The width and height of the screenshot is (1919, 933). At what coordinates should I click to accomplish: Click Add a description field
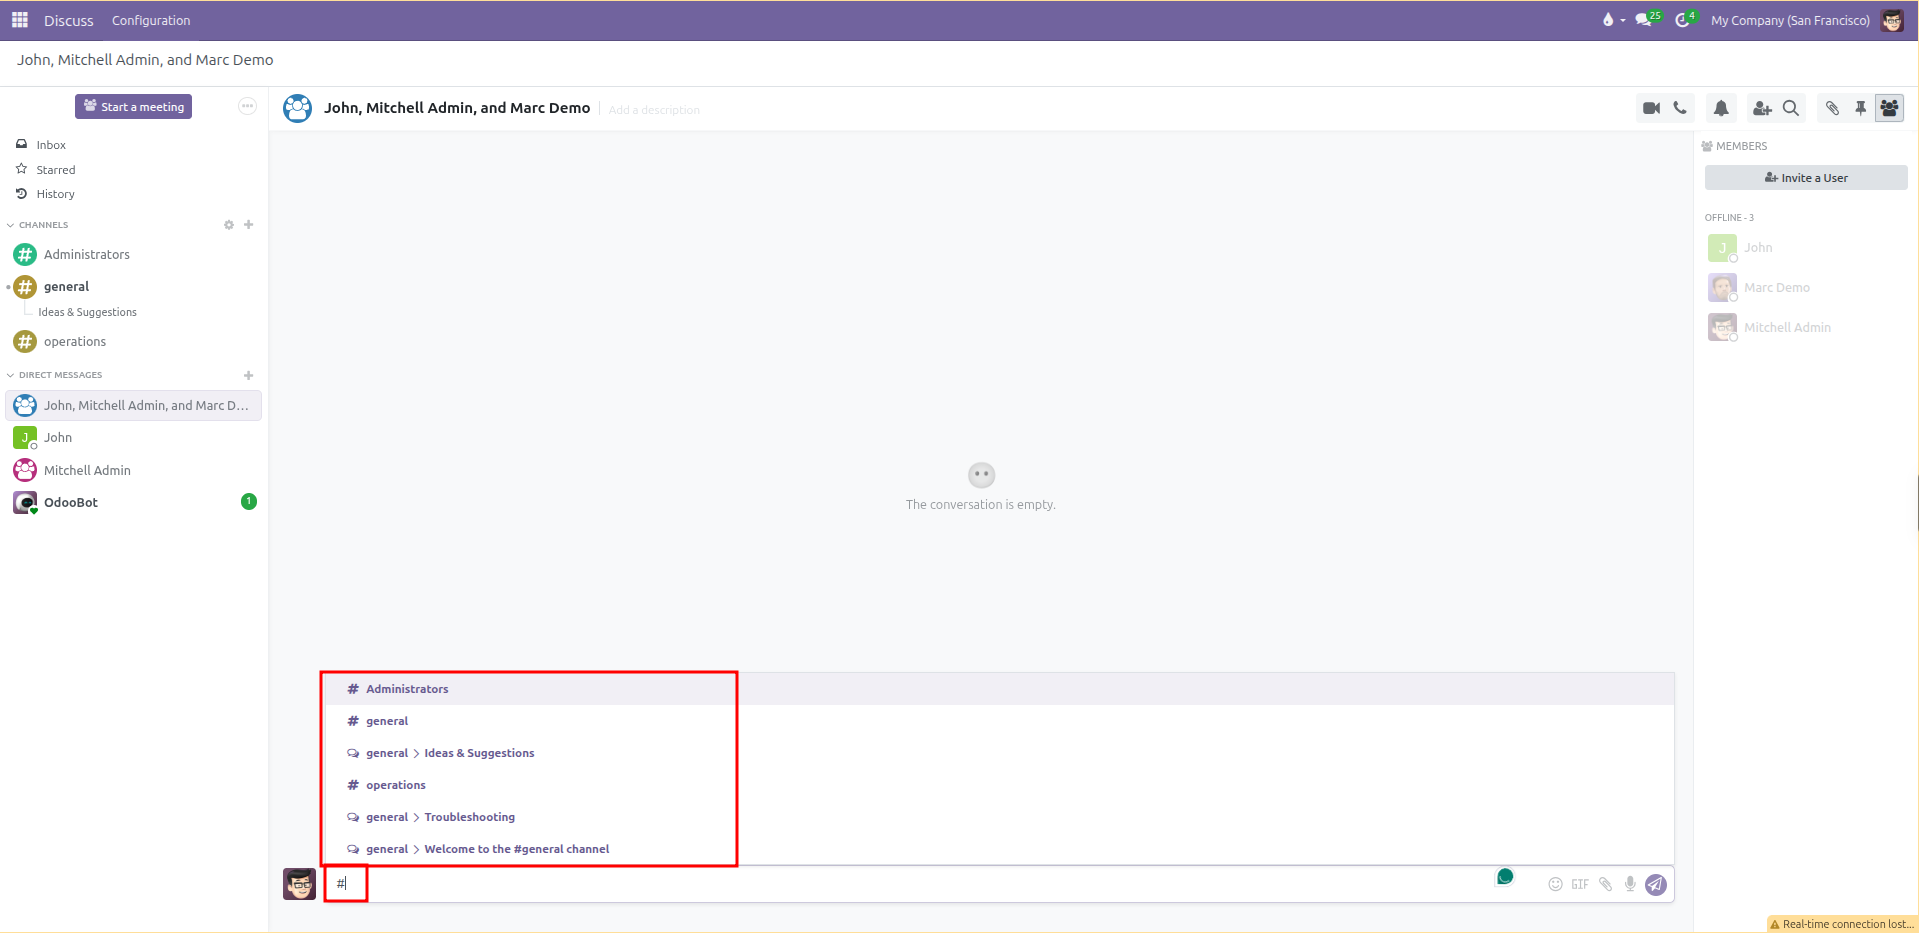(x=654, y=110)
